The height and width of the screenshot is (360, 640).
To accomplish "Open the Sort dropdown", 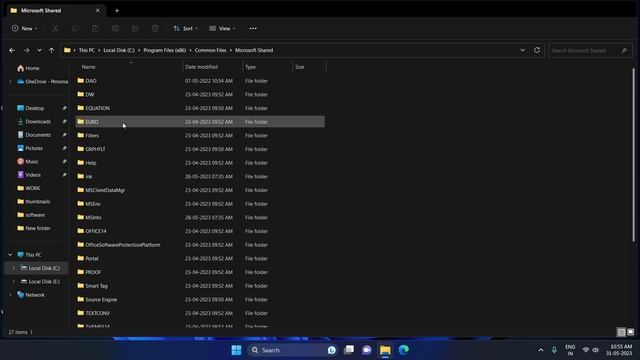I will (x=185, y=29).
